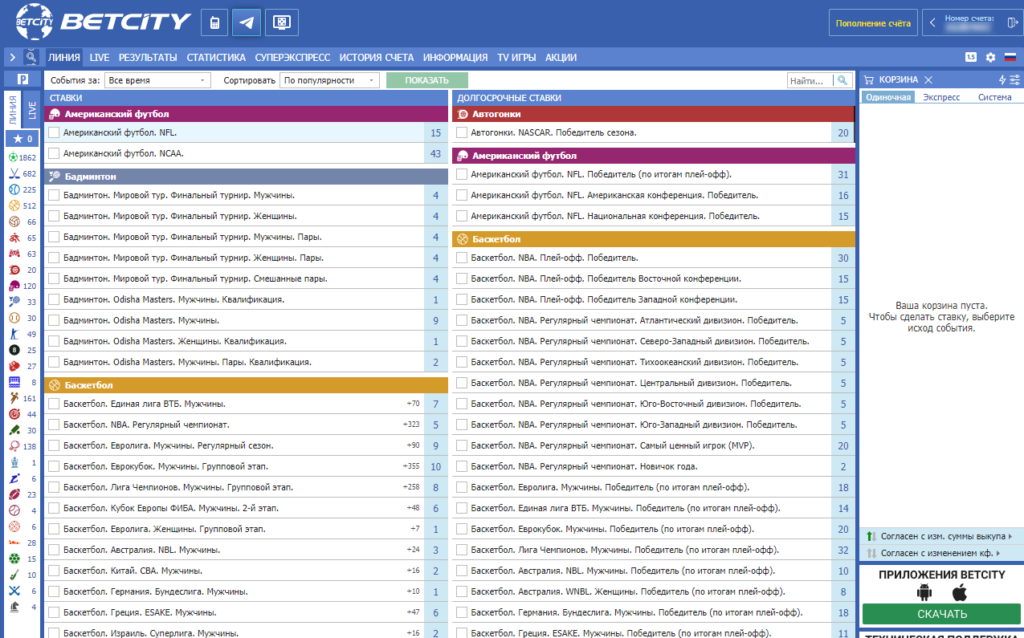Viewport: 1024px width, 638px height.
Task: Click the lightning quick-bet icon in basket
Action: tap(1002, 80)
